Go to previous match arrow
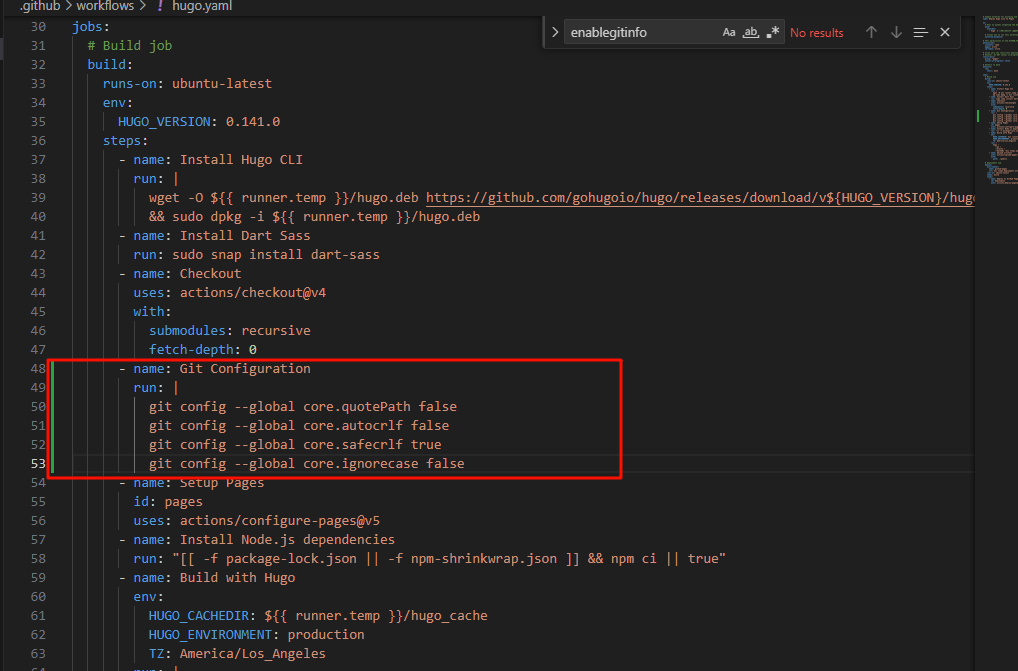Screen dimensions: 1018x671 [871, 32]
